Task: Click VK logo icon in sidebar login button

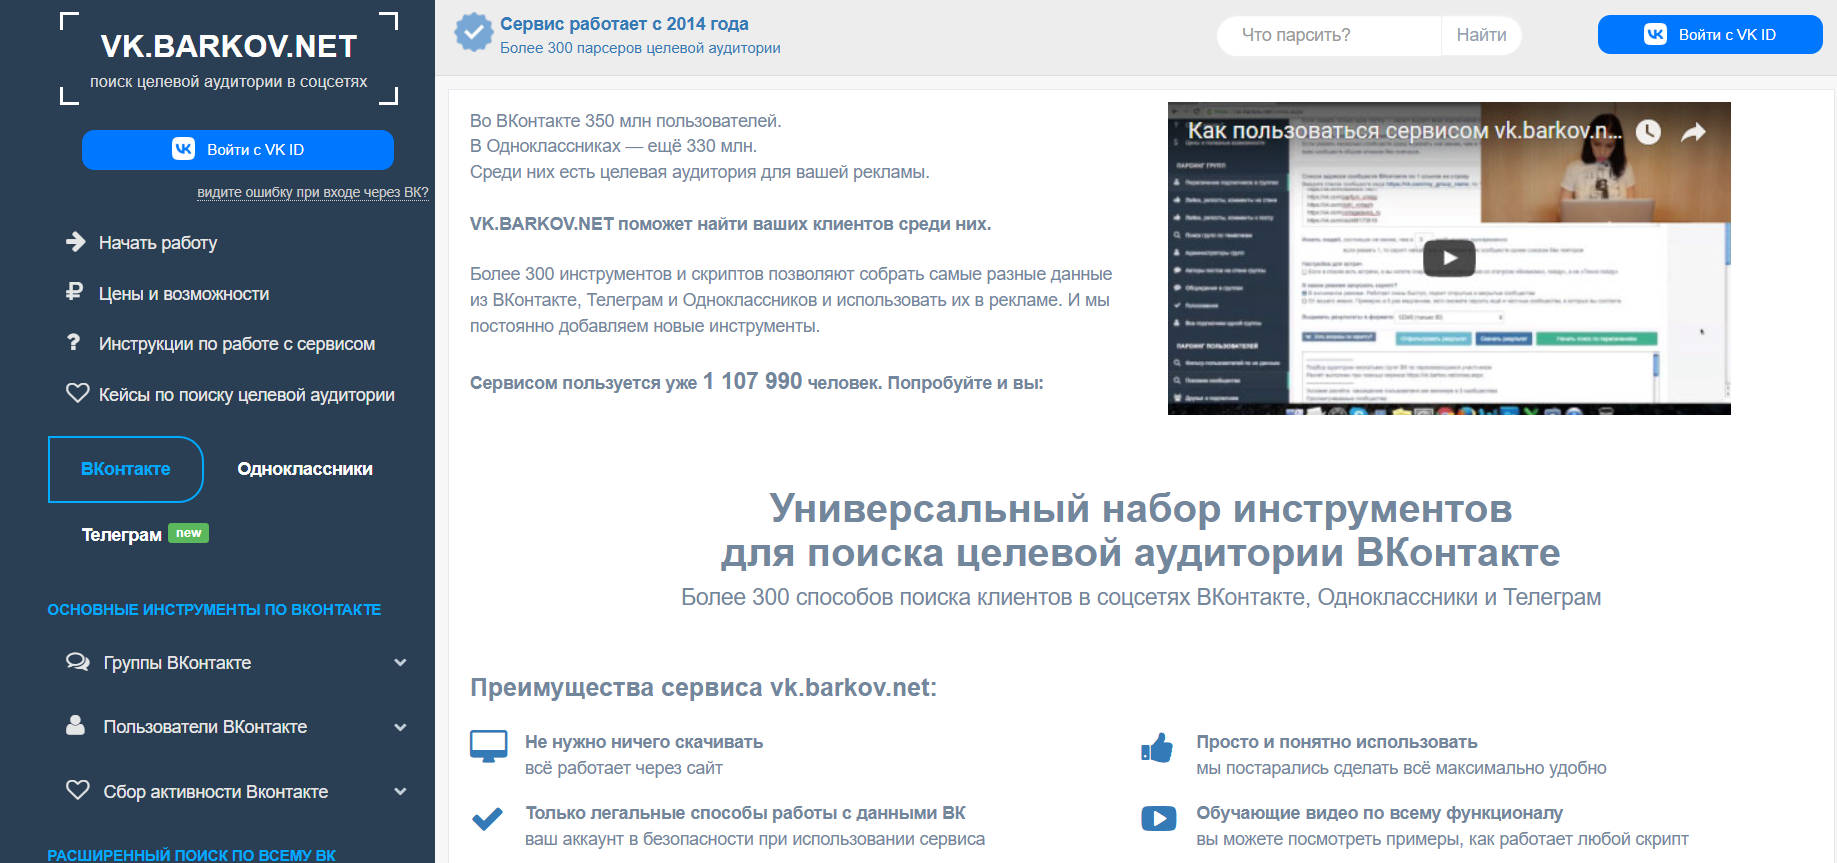Action: click(184, 149)
